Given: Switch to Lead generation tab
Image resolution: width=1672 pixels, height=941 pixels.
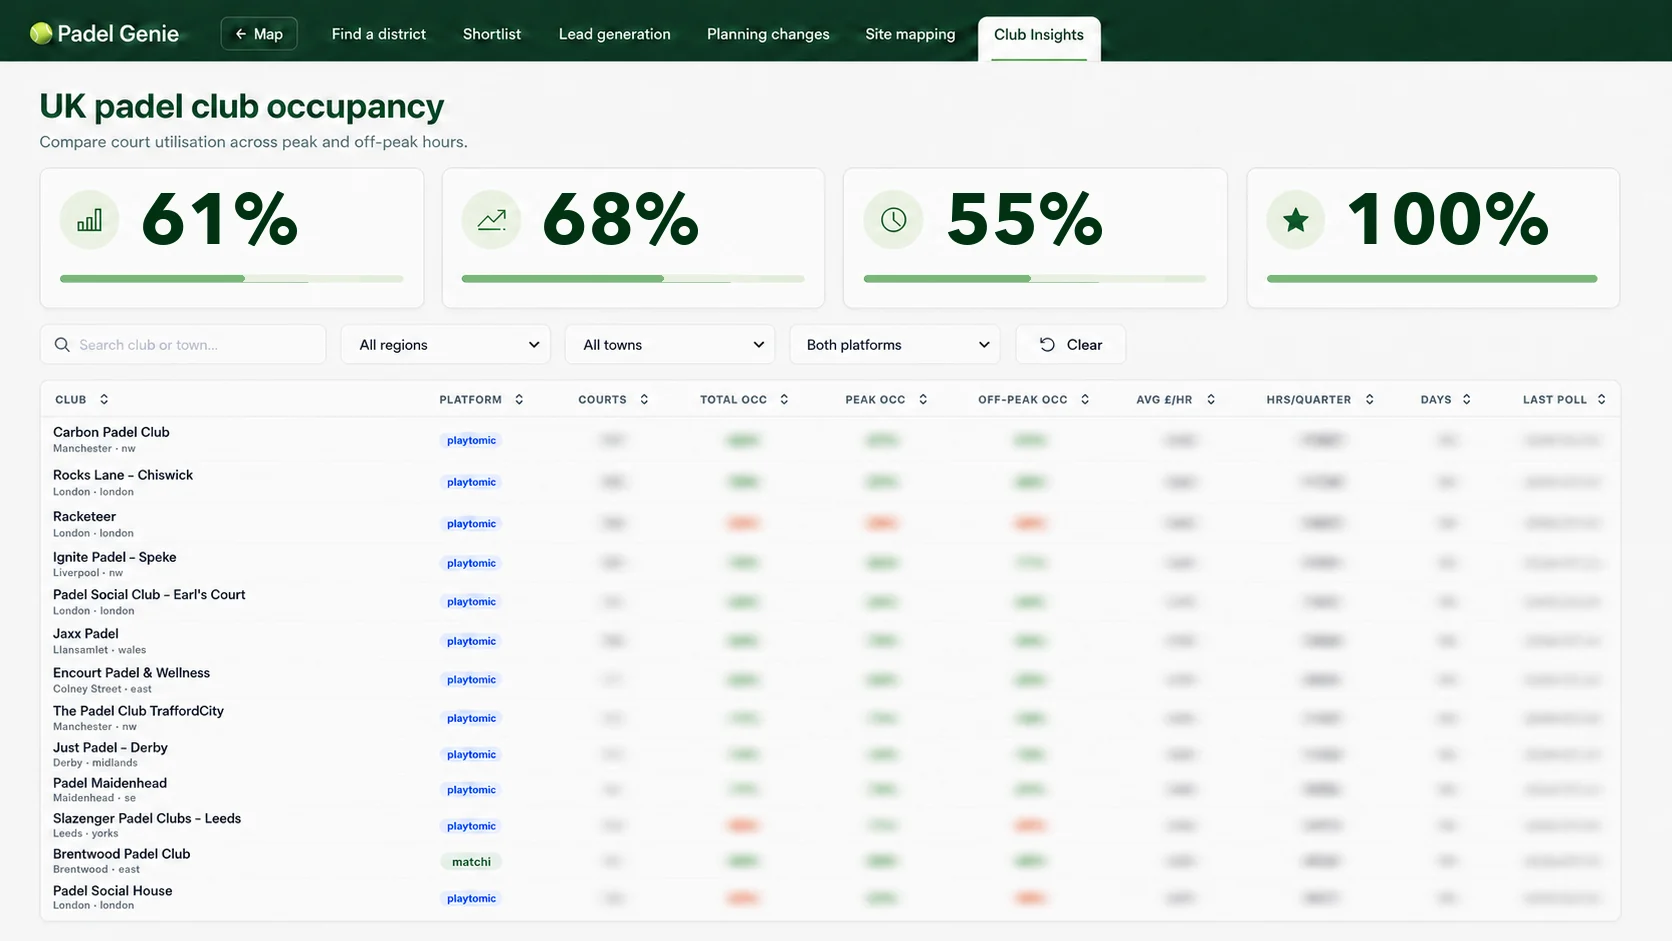Looking at the screenshot, I should [x=615, y=34].
